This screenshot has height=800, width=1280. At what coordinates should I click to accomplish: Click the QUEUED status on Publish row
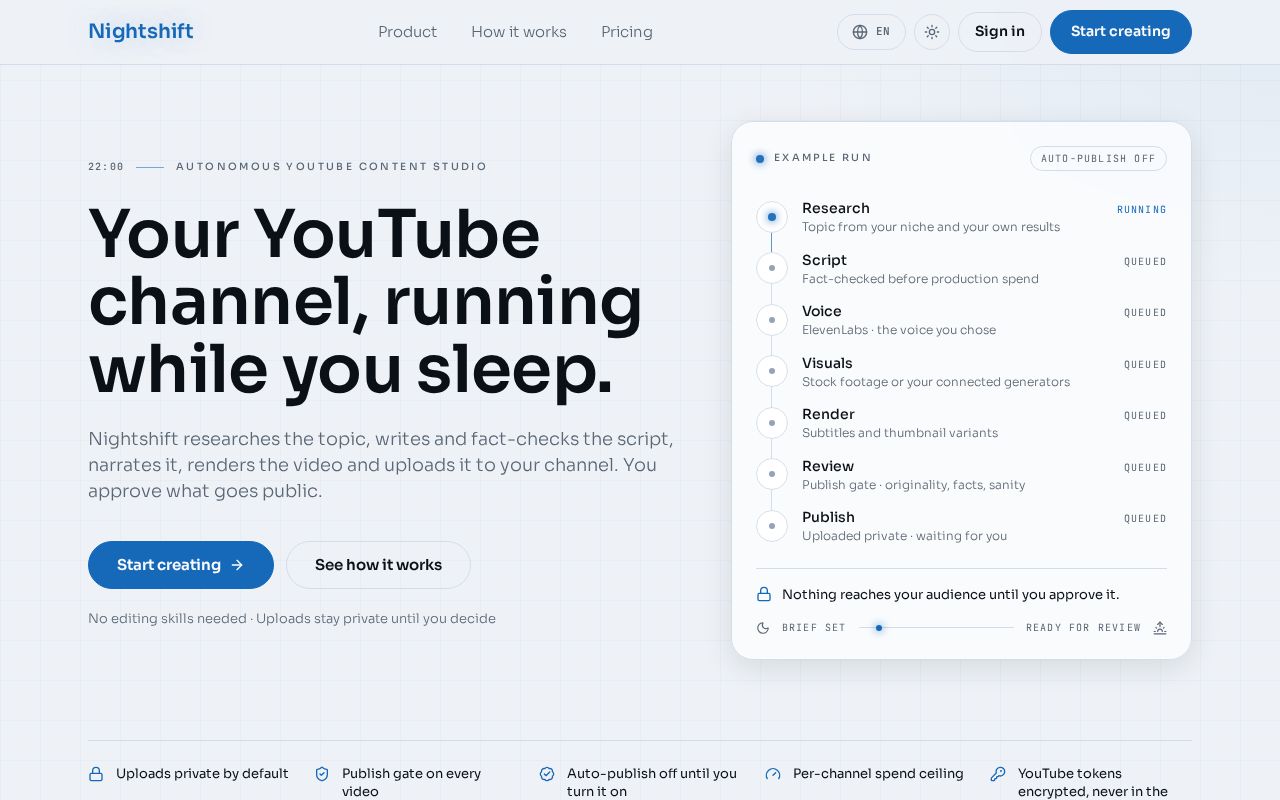coord(1145,519)
